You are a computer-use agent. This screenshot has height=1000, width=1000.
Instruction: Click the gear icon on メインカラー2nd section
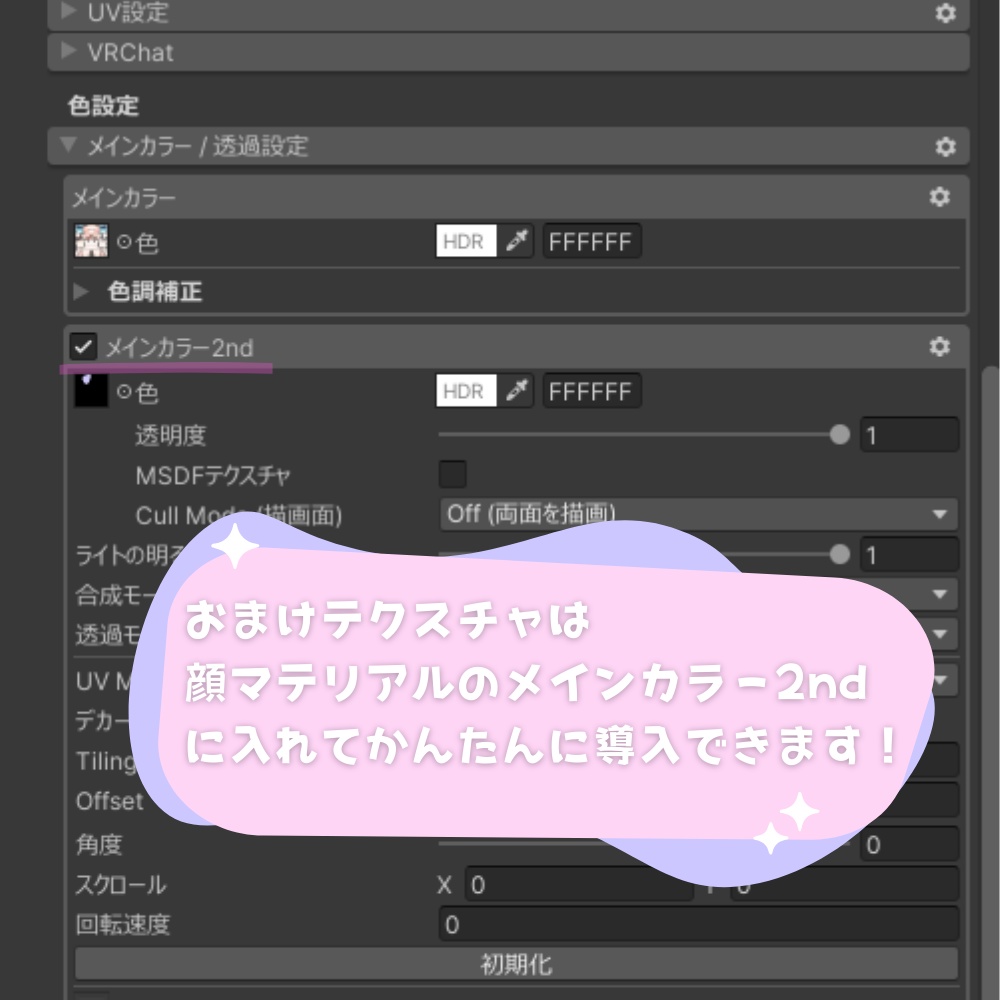[938, 347]
